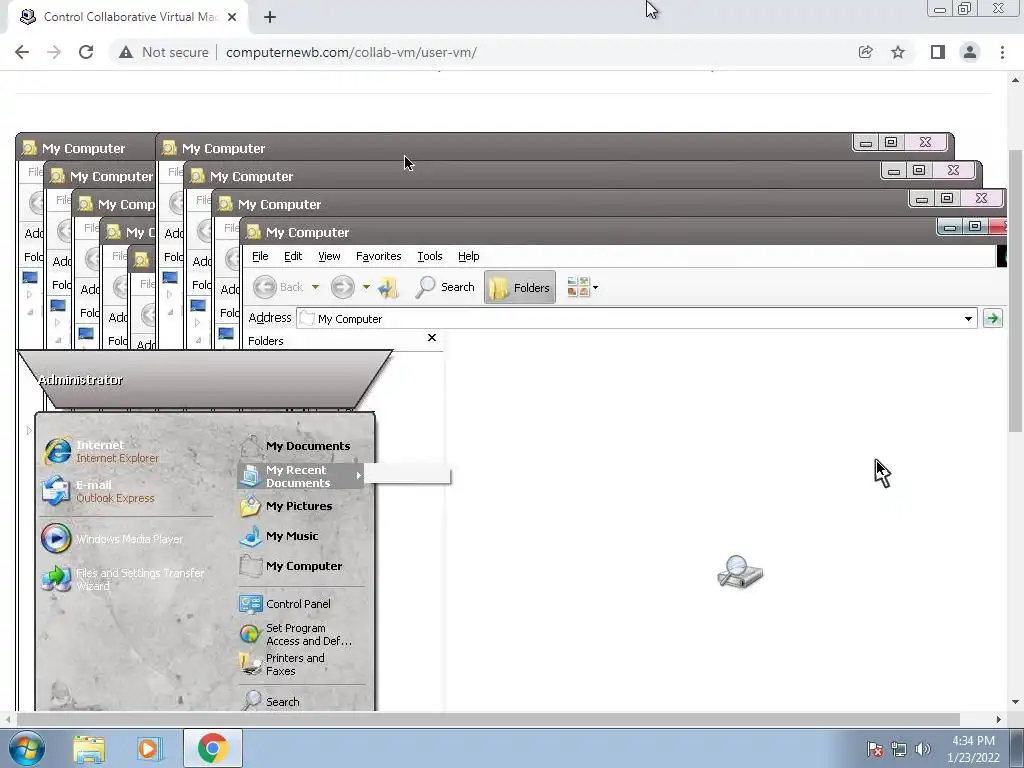This screenshot has height=768, width=1024.
Task: Open My Music folder
Action: click(280, 536)
